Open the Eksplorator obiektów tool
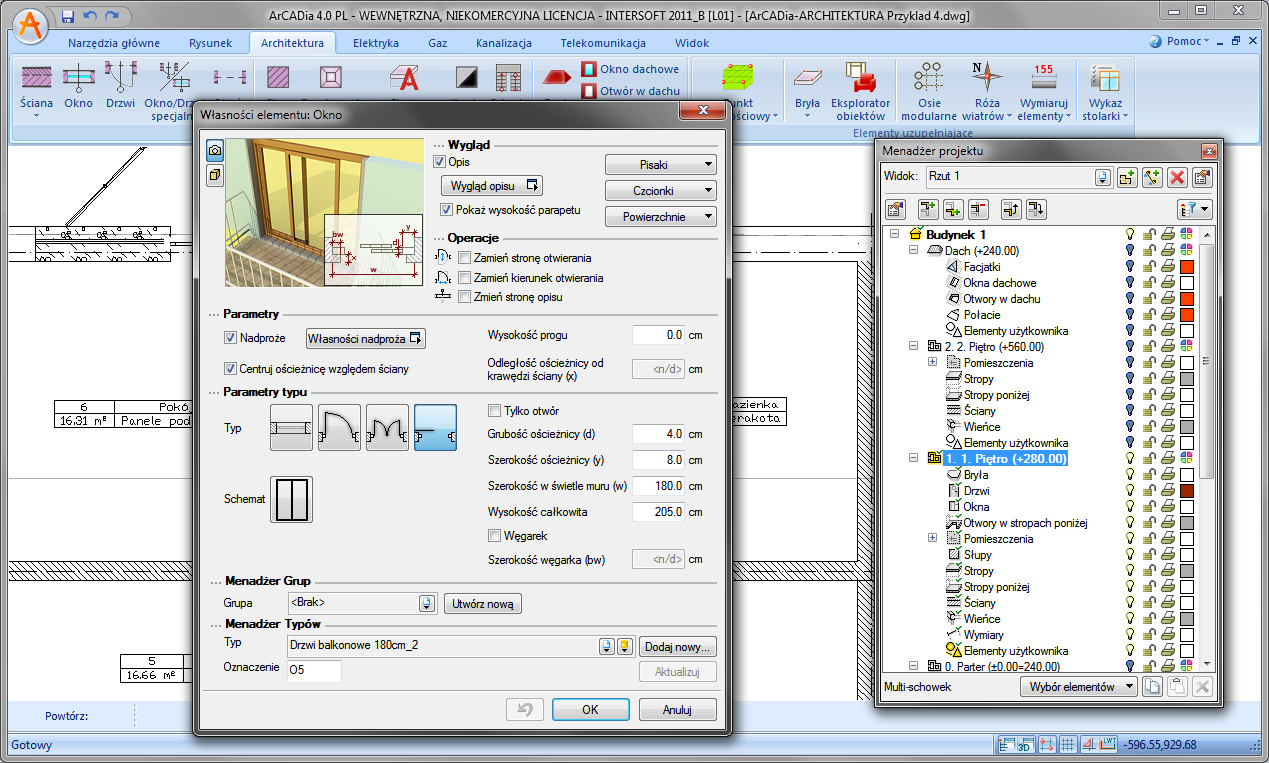This screenshot has width=1269, height=763. [x=860, y=78]
